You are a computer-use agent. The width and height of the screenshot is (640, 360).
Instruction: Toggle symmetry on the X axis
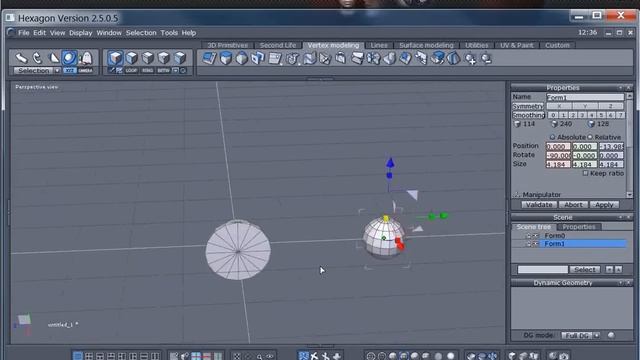559,106
